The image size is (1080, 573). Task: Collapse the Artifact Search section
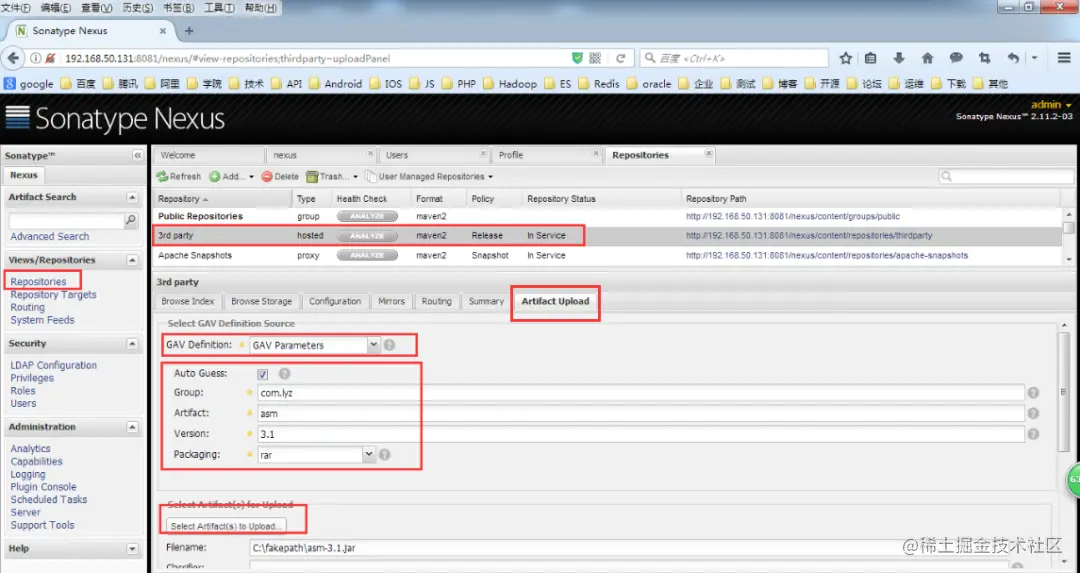(132, 198)
